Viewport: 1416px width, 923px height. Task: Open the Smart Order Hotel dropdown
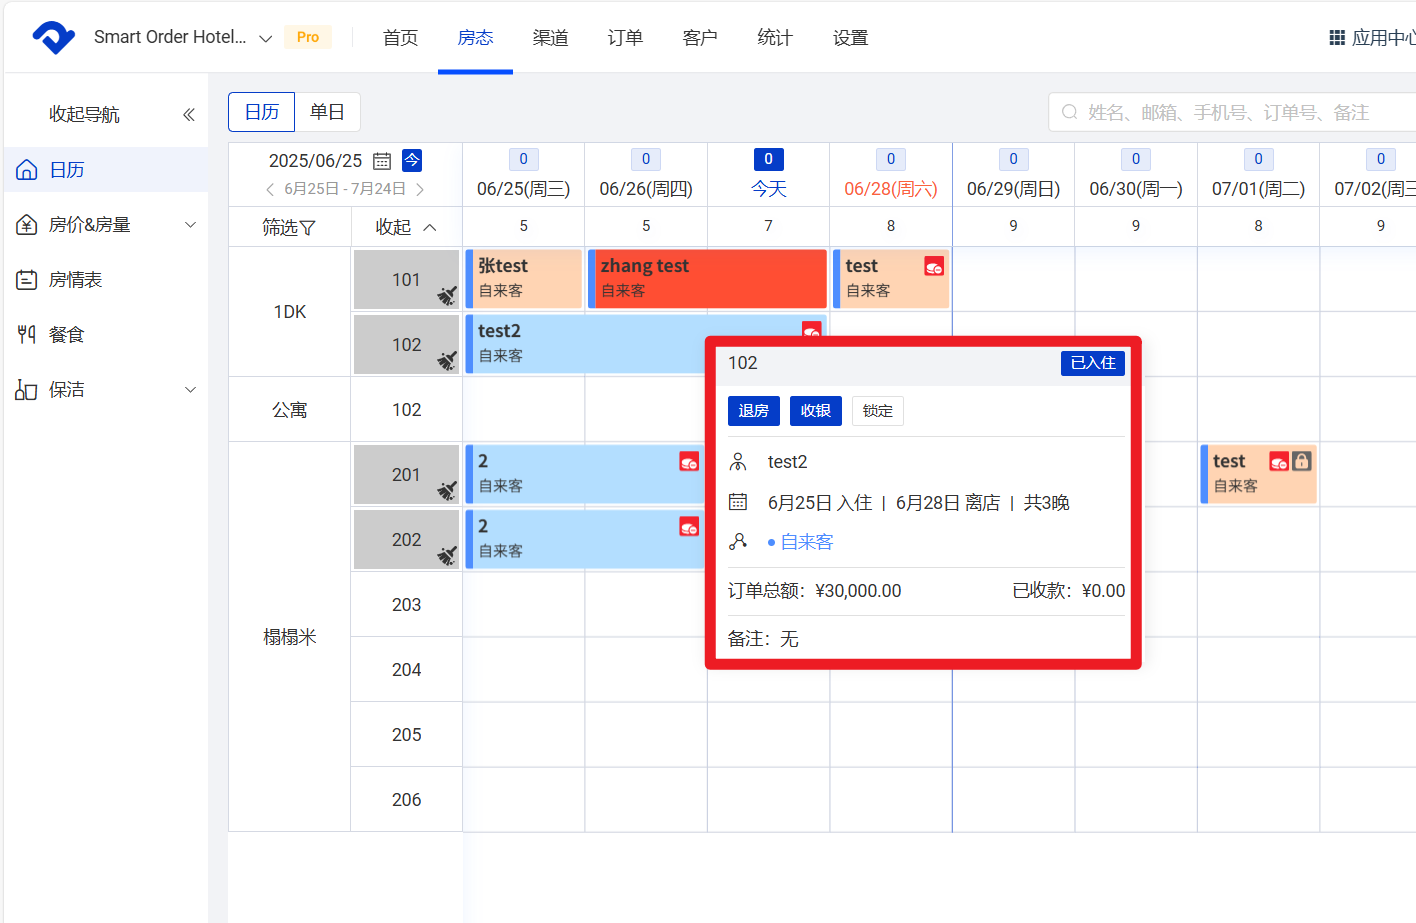265,38
